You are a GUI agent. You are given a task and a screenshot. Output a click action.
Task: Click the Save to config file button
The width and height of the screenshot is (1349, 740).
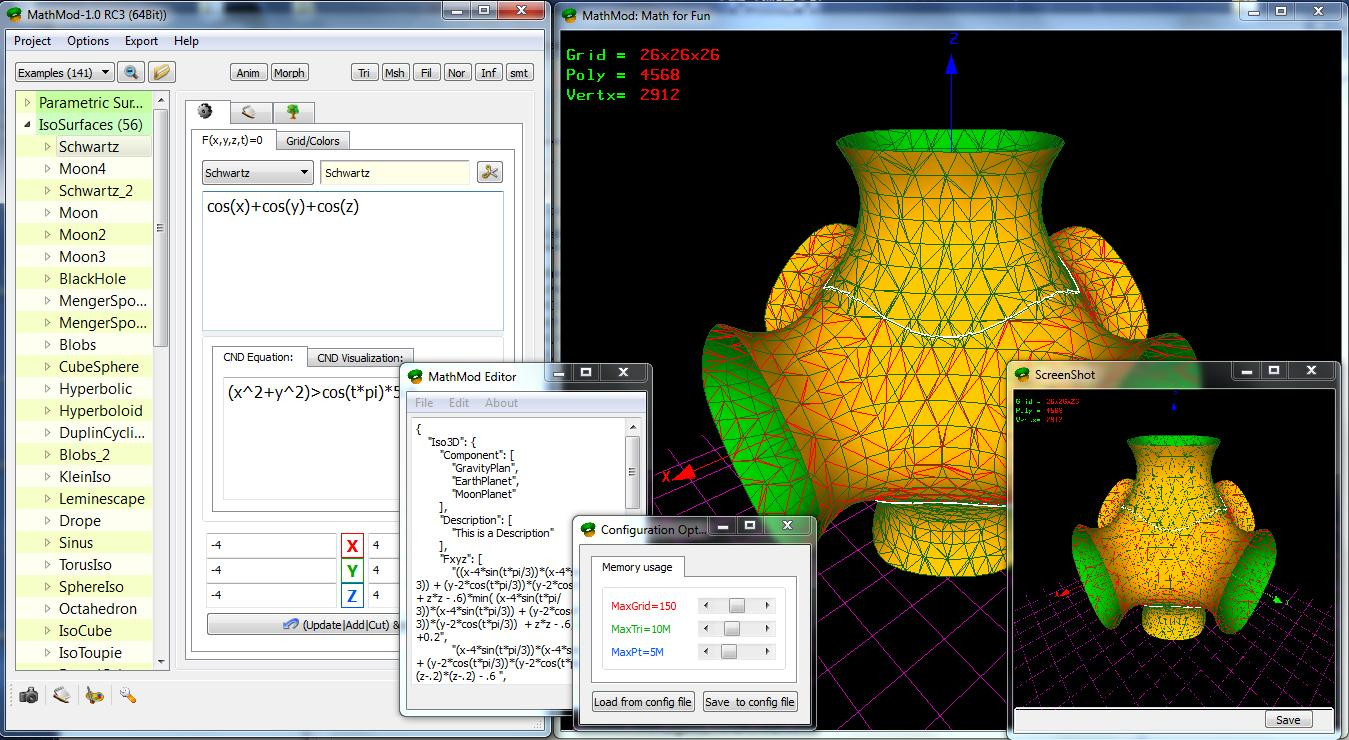tap(750, 702)
